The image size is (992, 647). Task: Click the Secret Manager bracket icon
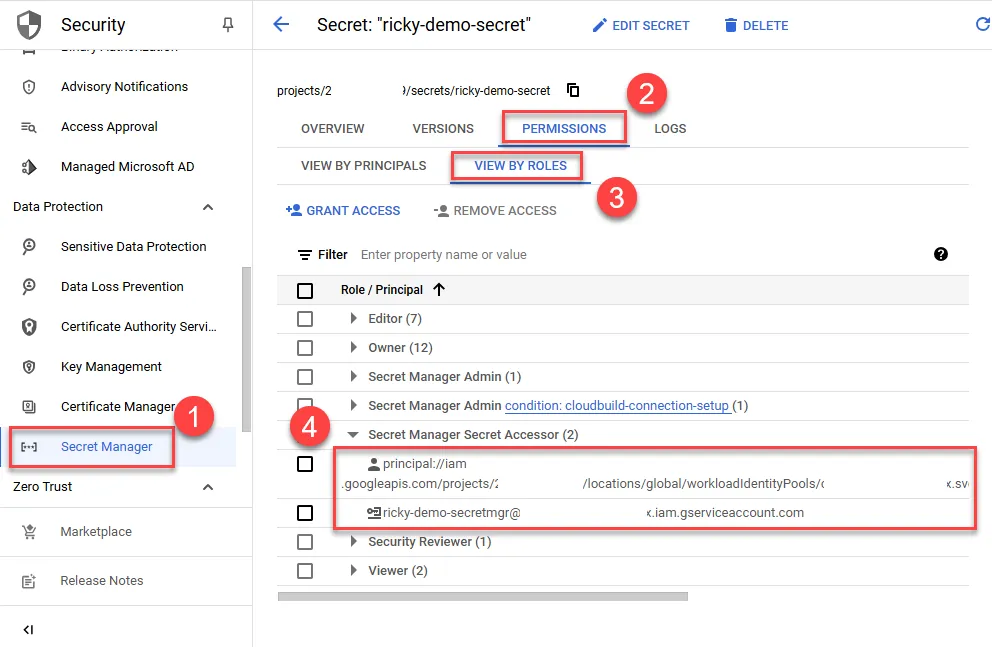(29, 447)
